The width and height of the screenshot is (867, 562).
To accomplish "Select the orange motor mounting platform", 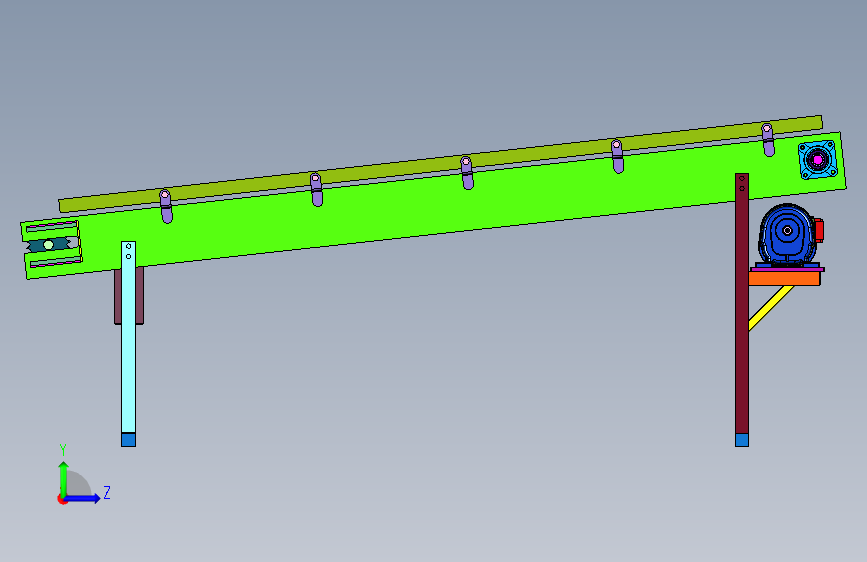I will [x=784, y=279].
